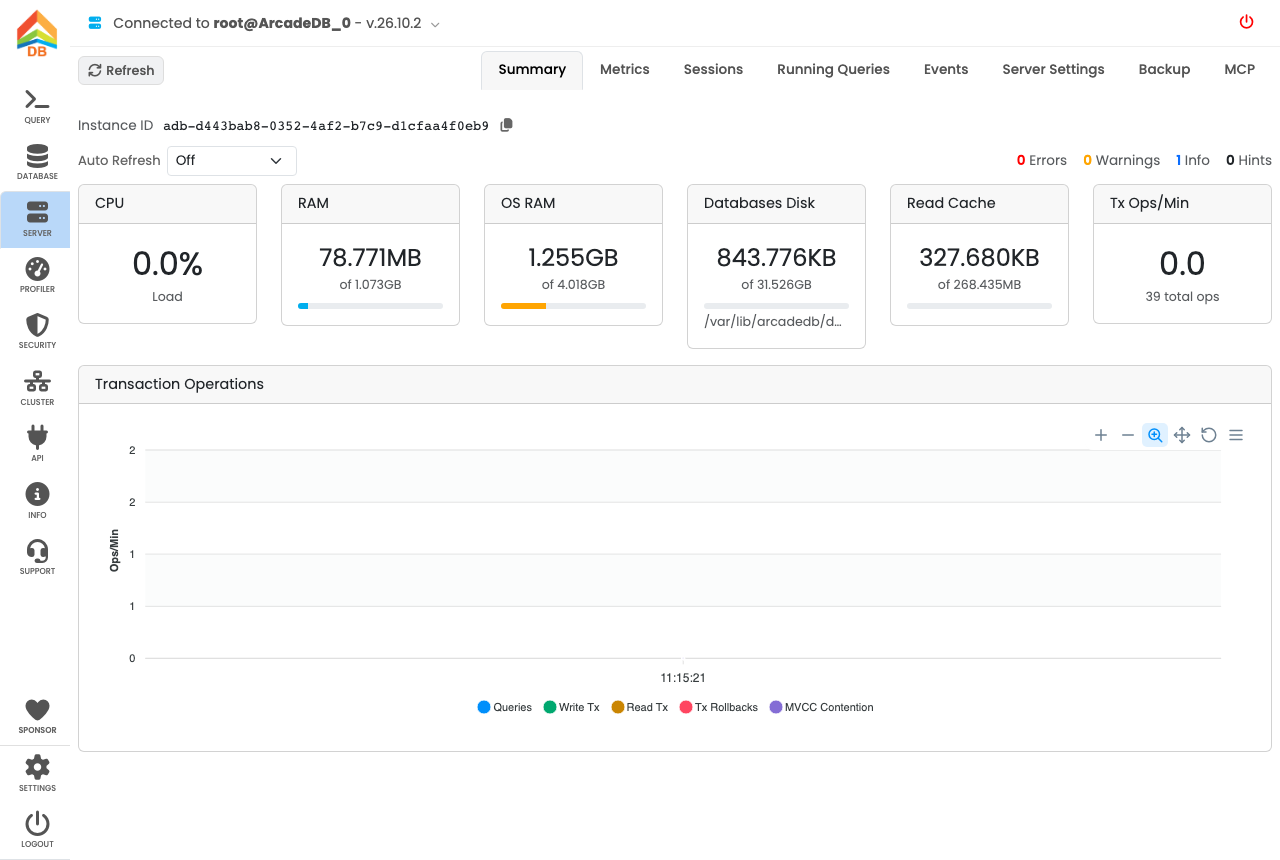Click the Refresh button
The image size is (1280, 860).
121,70
